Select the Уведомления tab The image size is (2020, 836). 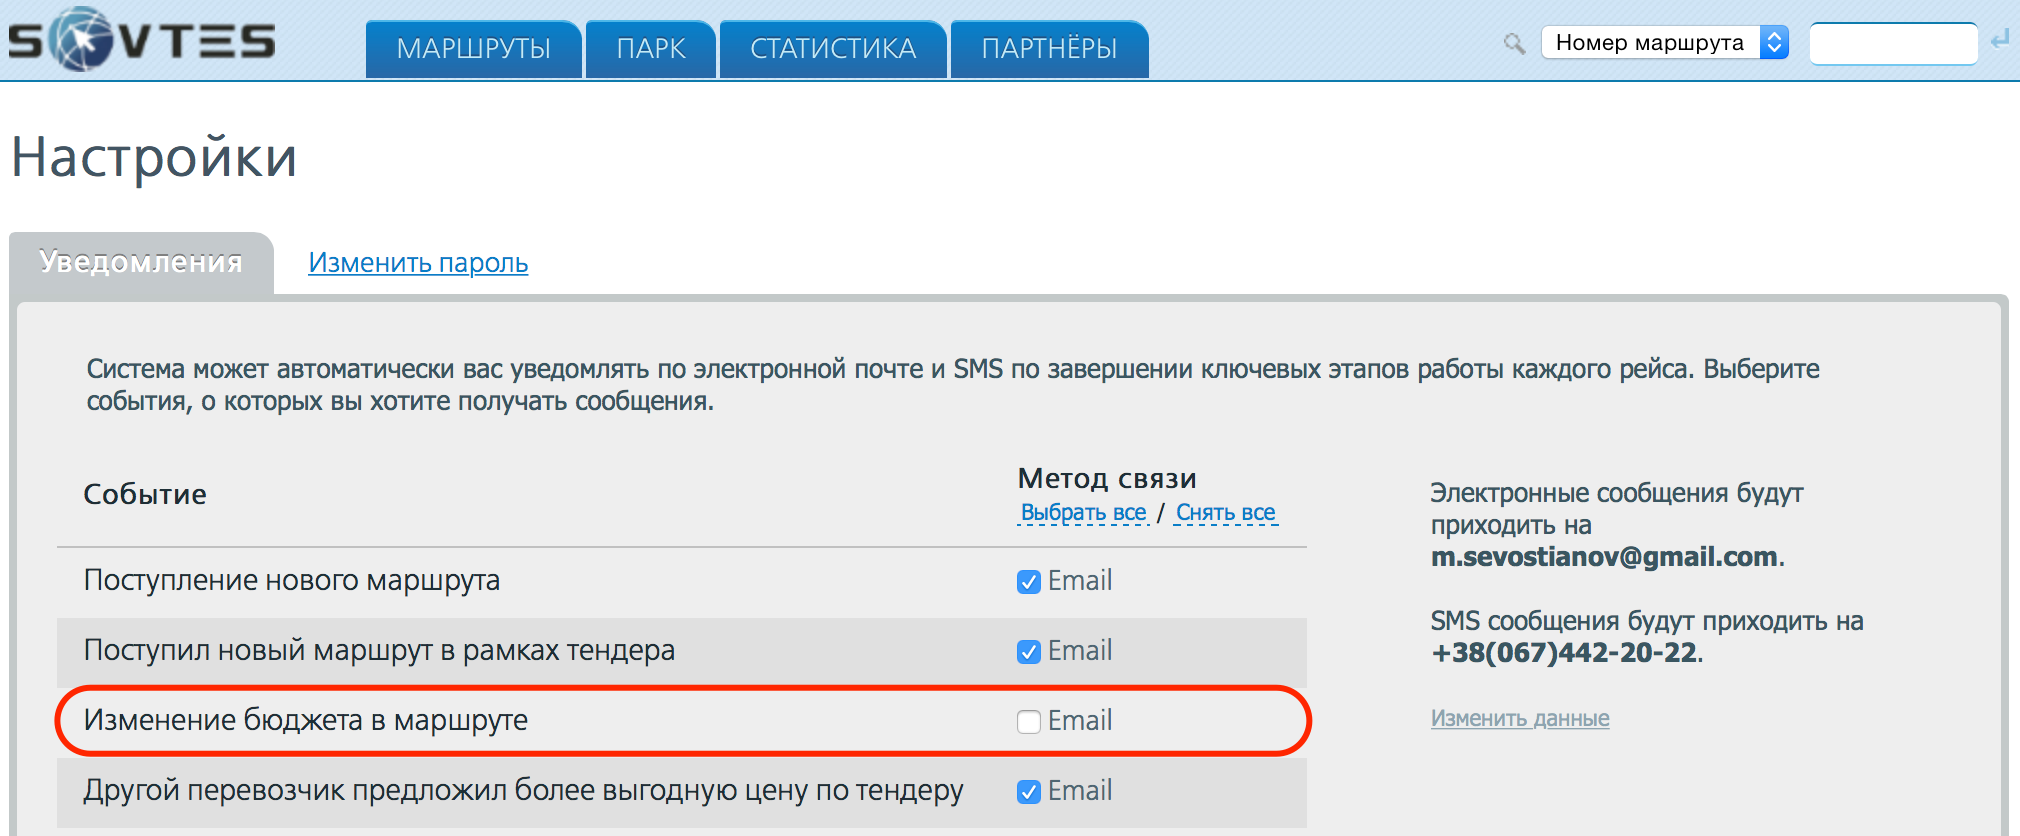(x=141, y=262)
